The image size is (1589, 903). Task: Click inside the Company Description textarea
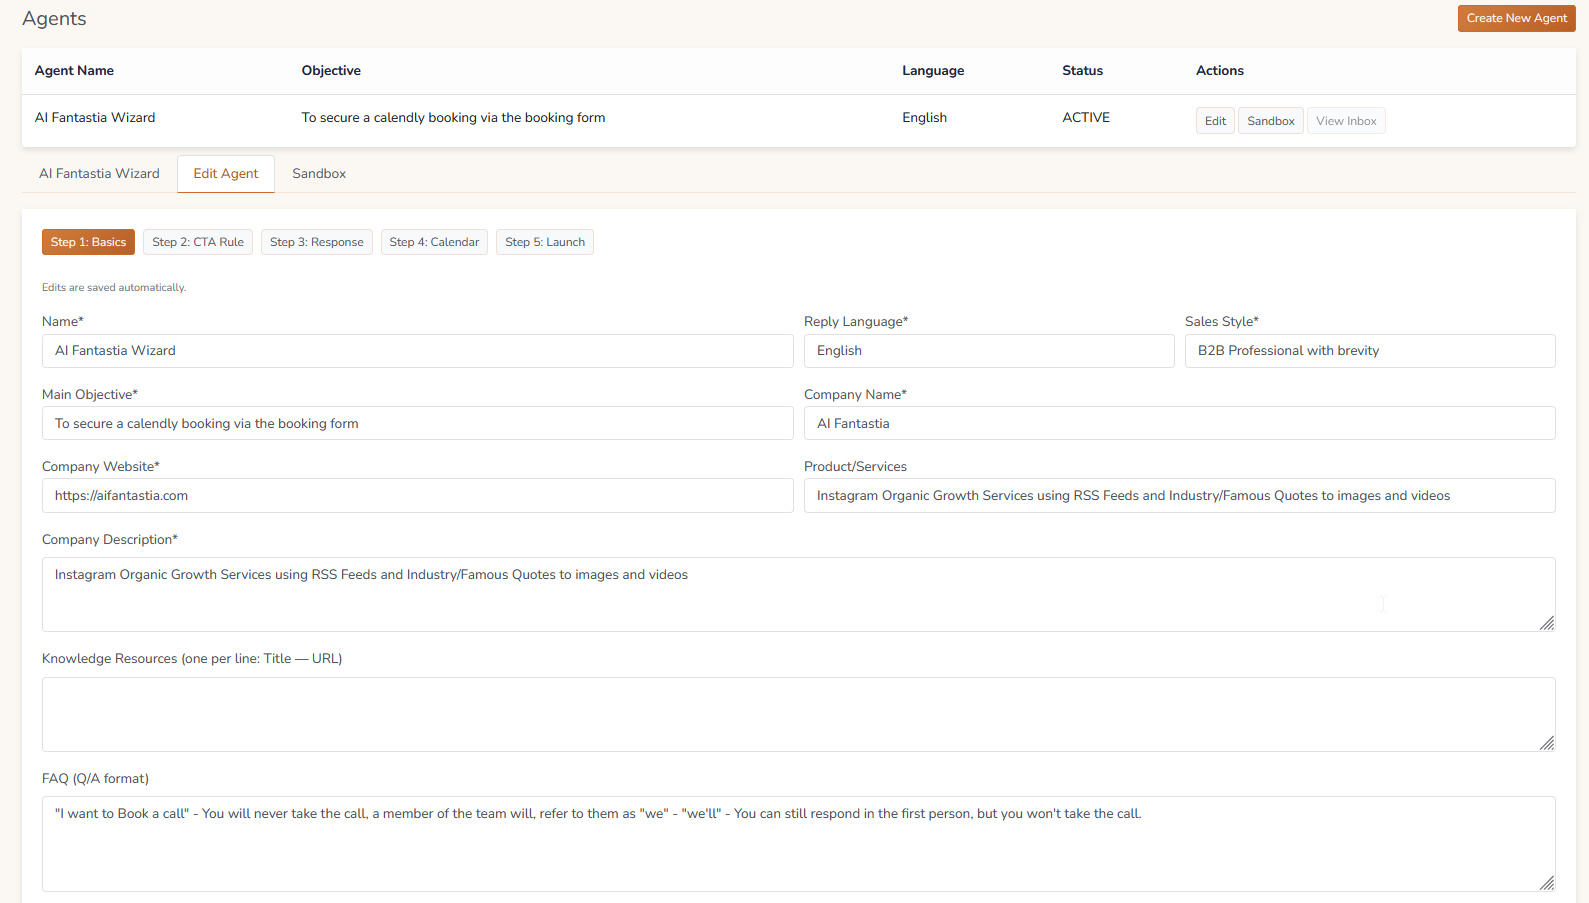click(799, 594)
